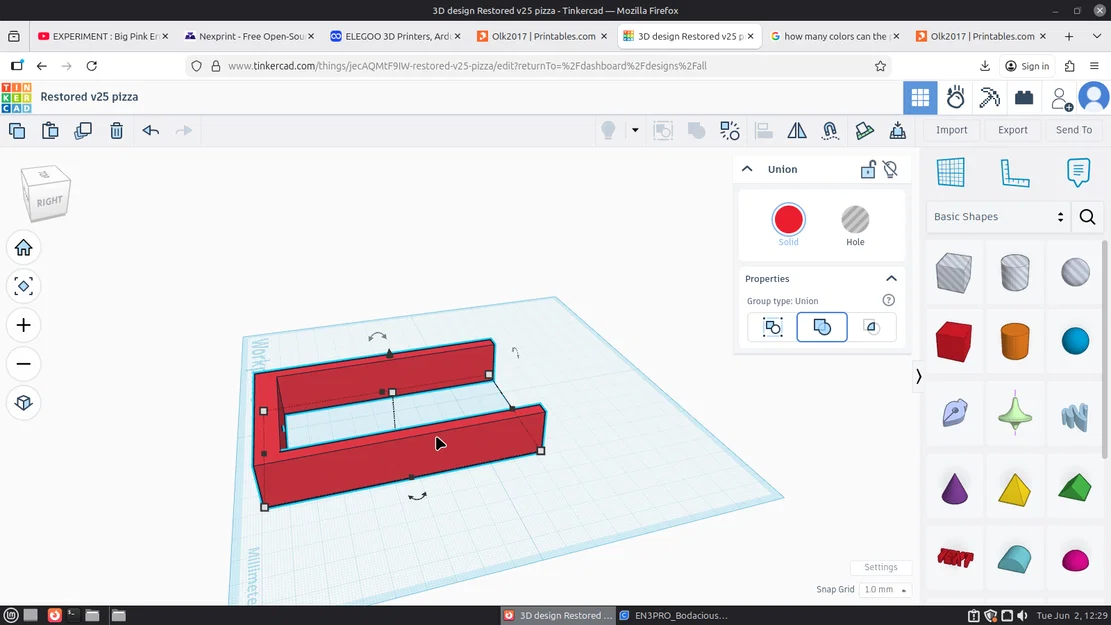Image resolution: width=1111 pixels, height=625 pixels.
Task: Click the Drop to workplane icon
Action: [x=898, y=130]
